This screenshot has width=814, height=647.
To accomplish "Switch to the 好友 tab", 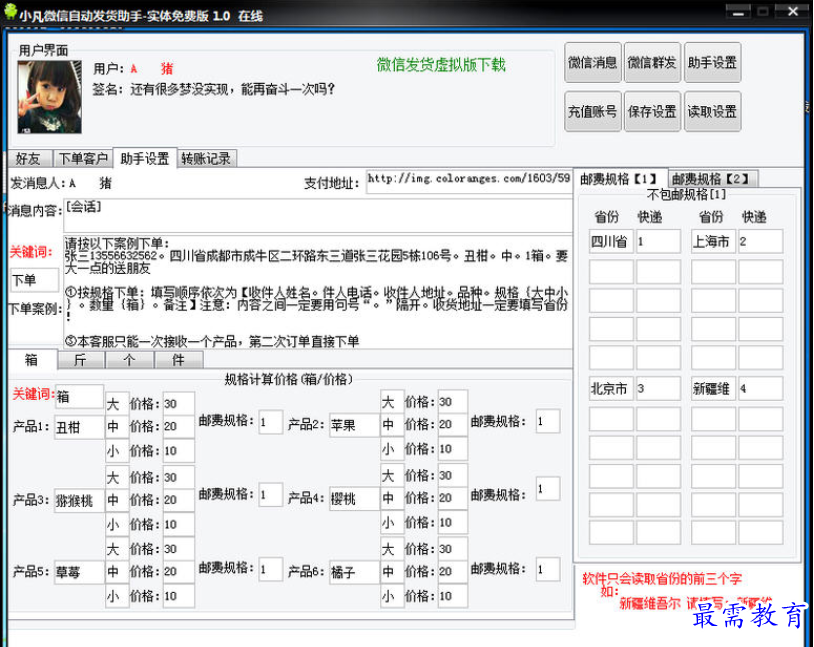I will 29,158.
